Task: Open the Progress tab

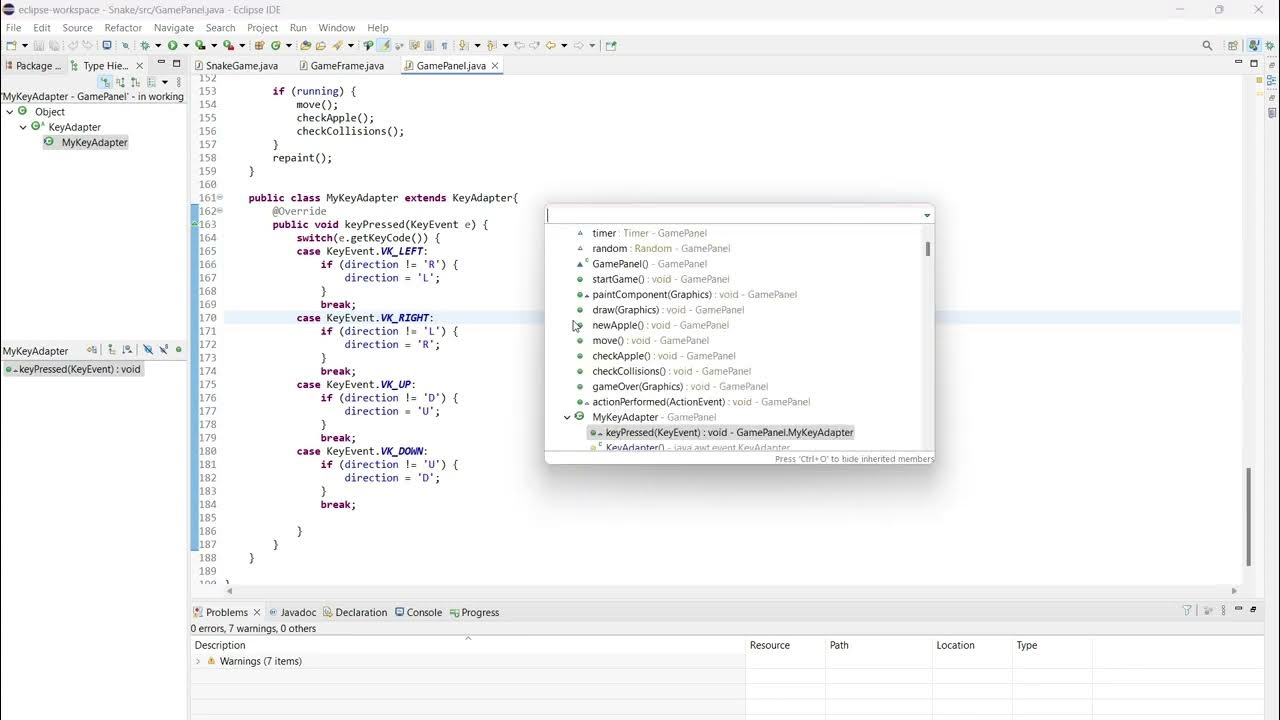Action: (474, 612)
